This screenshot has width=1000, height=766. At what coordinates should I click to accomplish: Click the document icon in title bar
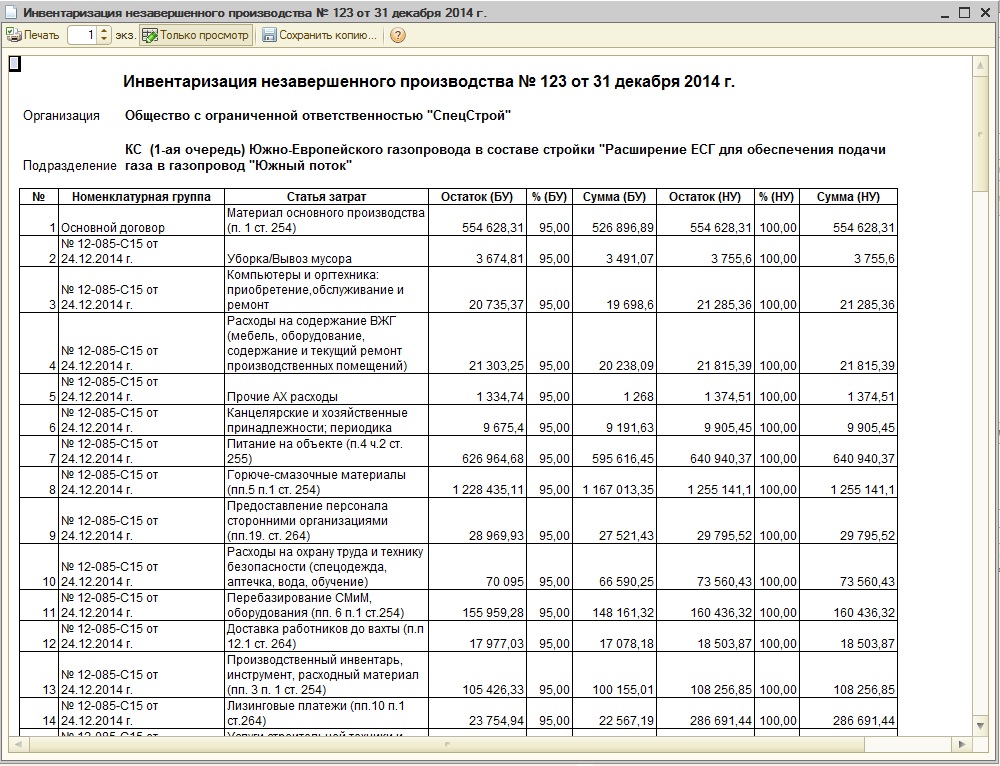[x=10, y=11]
